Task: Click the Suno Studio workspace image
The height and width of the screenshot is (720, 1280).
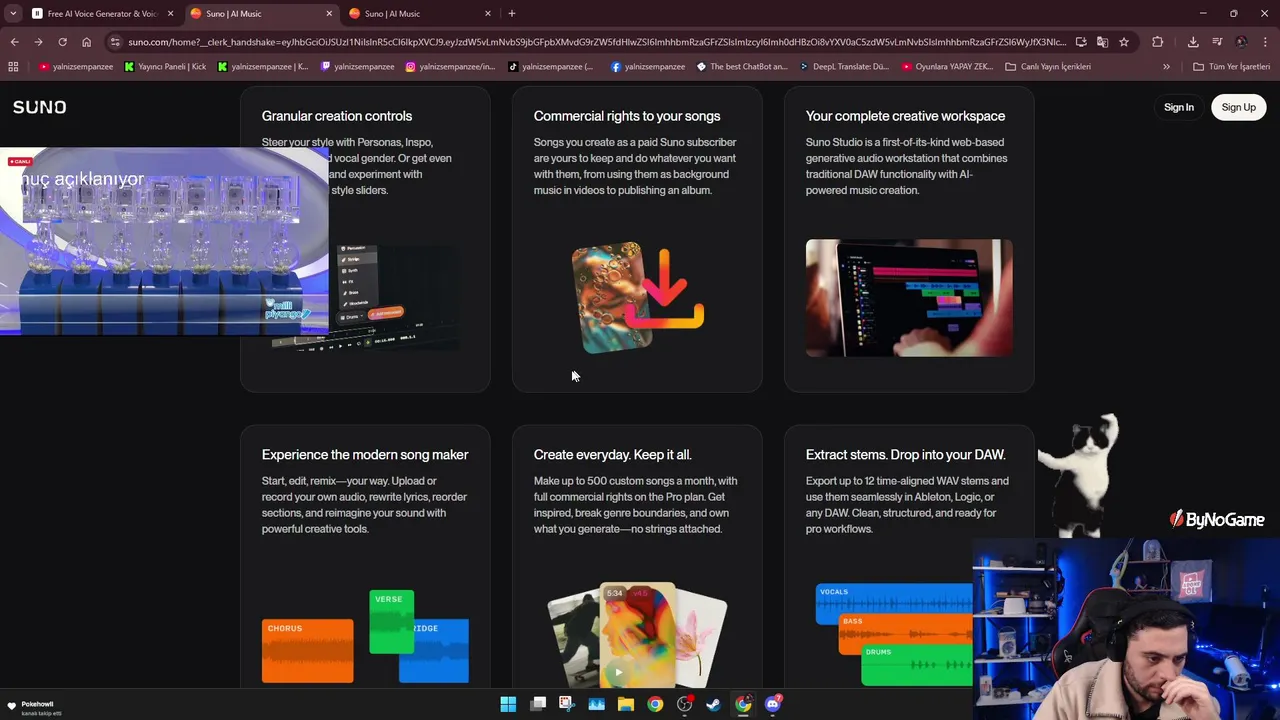Action: point(909,298)
